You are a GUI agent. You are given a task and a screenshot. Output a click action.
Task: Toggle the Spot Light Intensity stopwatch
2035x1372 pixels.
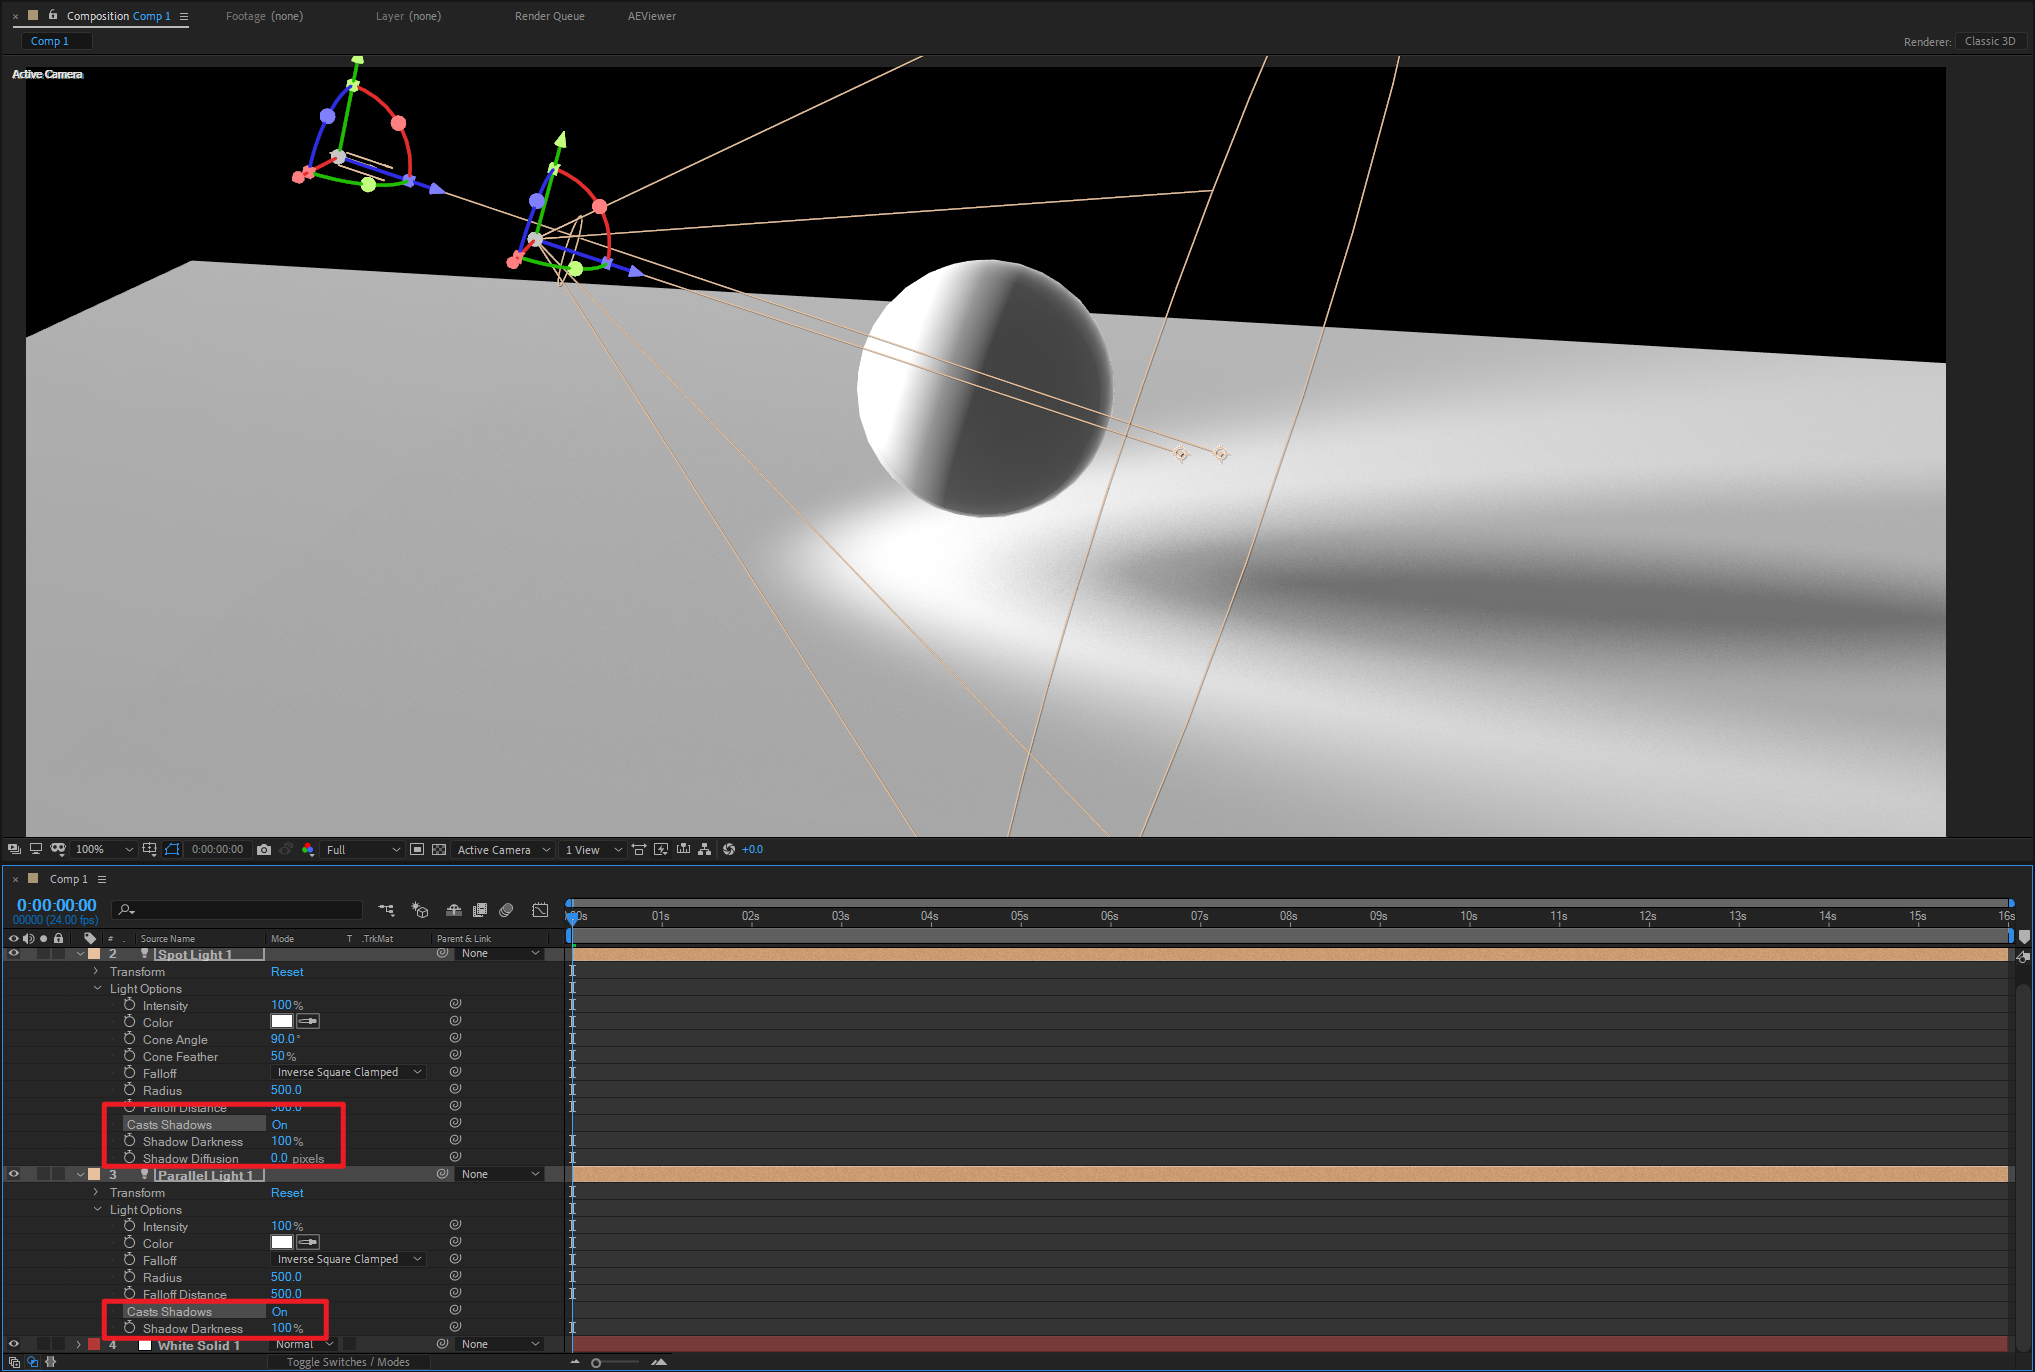click(130, 1005)
